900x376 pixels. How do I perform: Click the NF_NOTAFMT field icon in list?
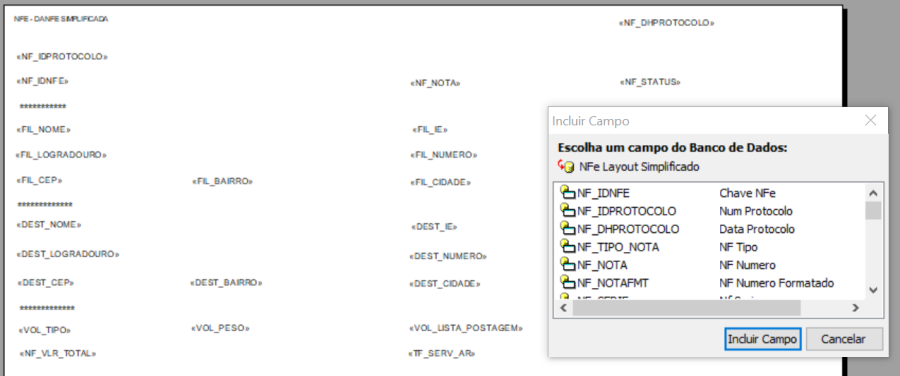567,282
